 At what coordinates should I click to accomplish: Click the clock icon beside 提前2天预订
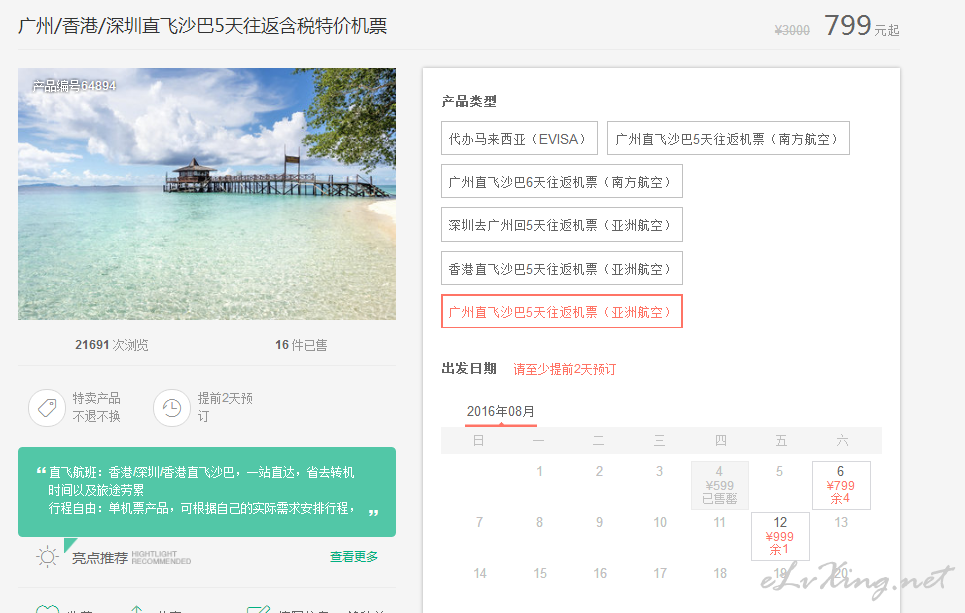(x=172, y=407)
